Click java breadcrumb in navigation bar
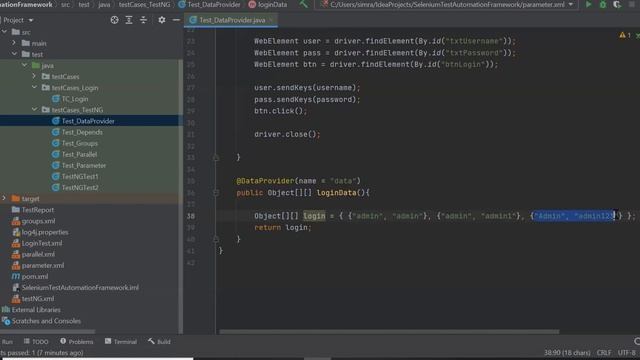 point(104,4)
